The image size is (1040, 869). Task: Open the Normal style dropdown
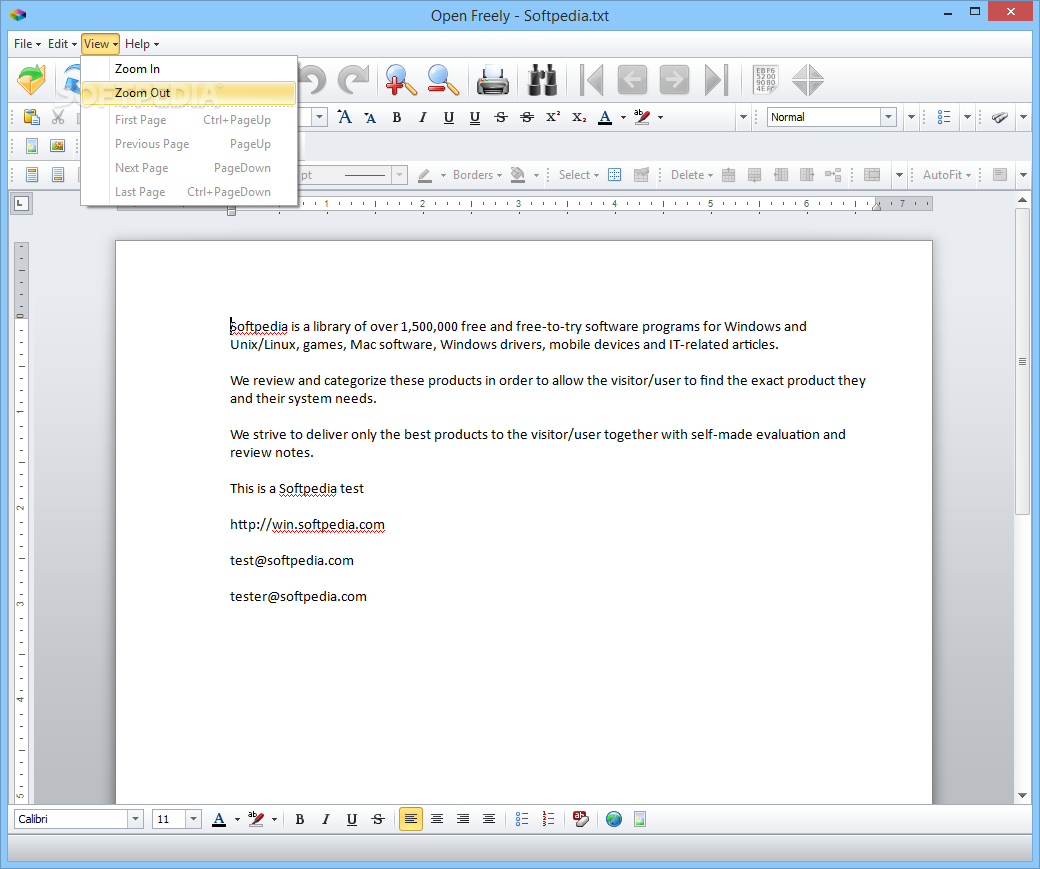889,117
